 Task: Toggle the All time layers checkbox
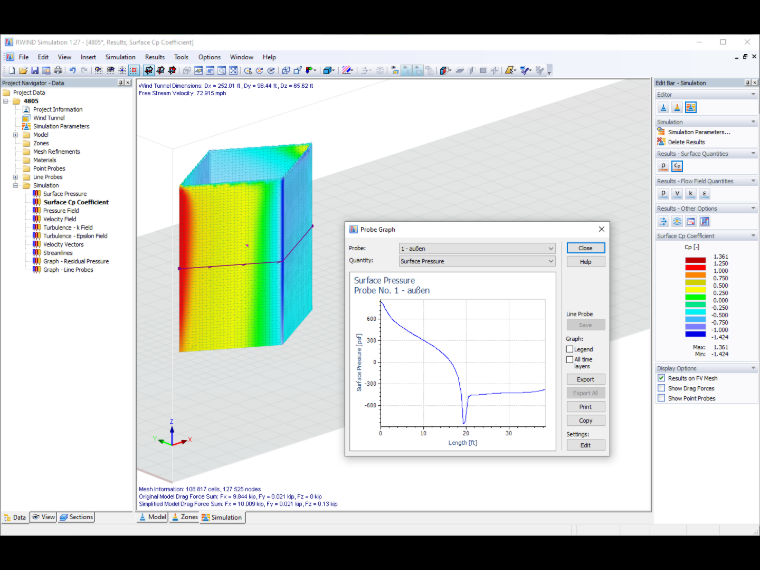tap(570, 360)
